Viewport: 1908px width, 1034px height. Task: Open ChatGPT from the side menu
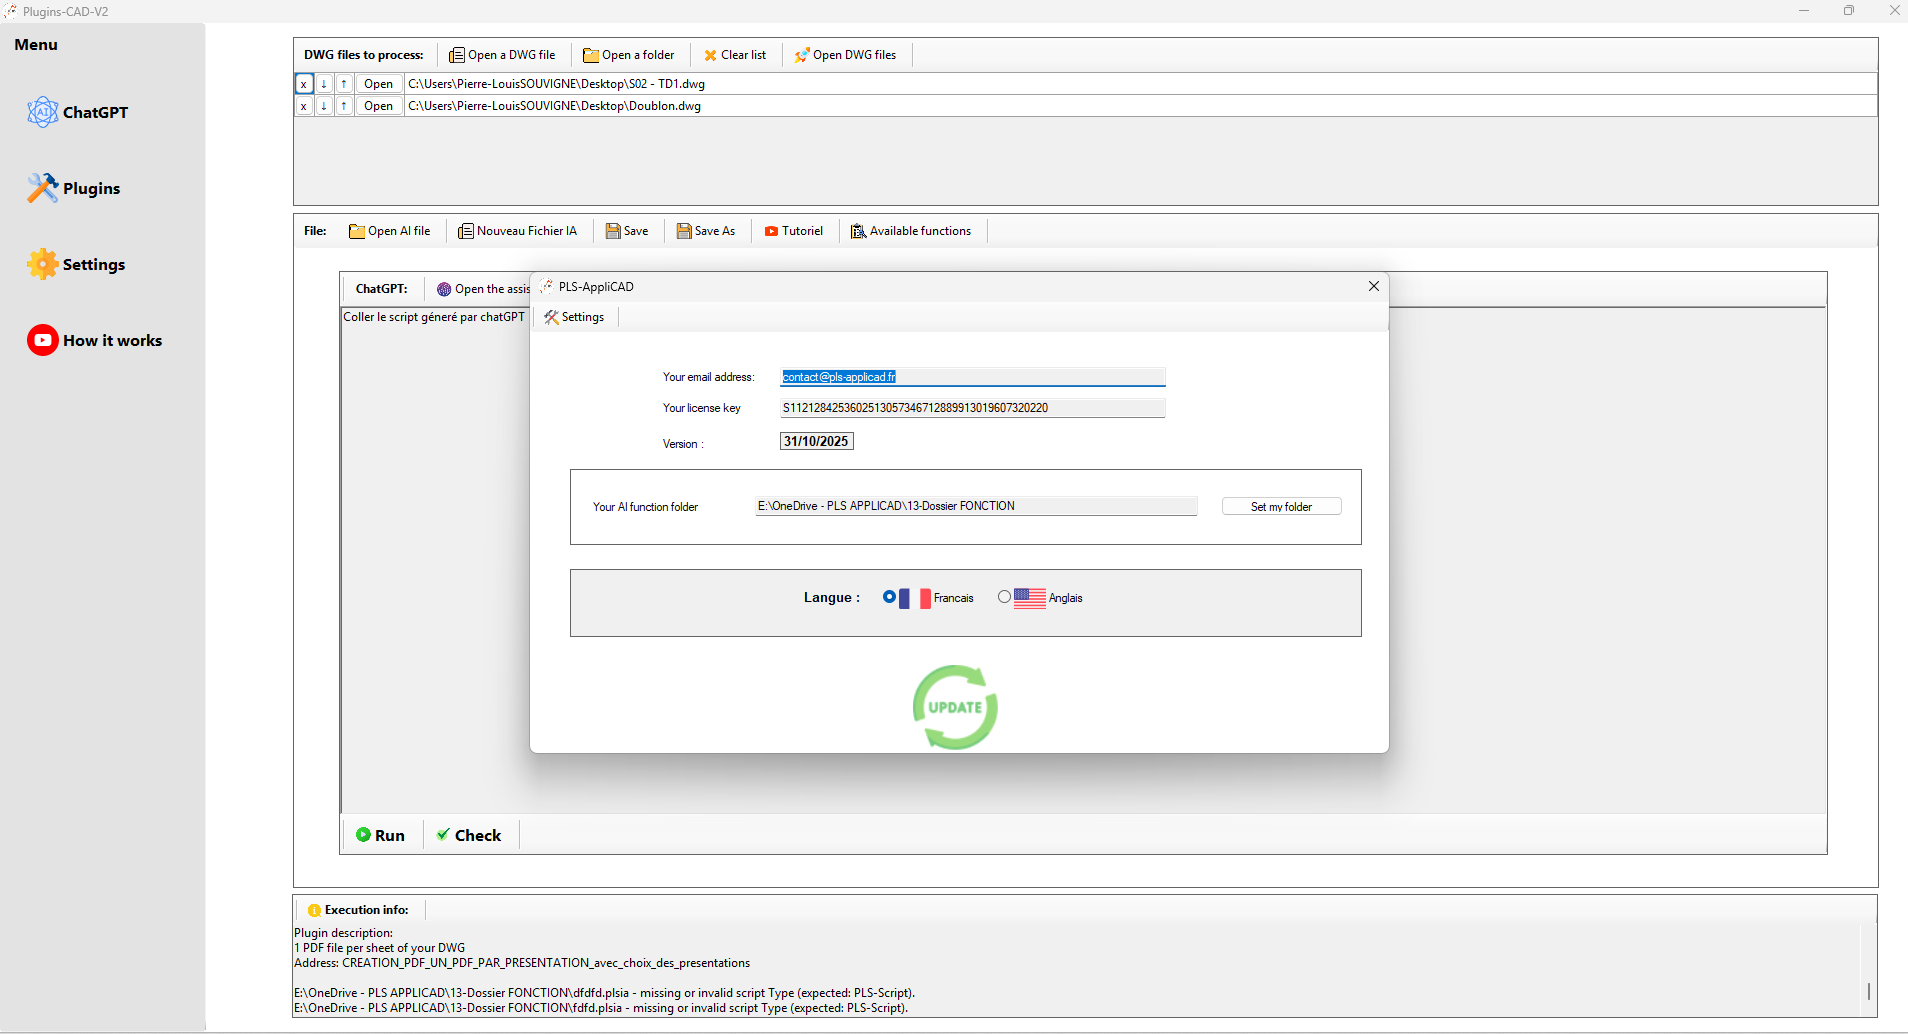click(78, 112)
